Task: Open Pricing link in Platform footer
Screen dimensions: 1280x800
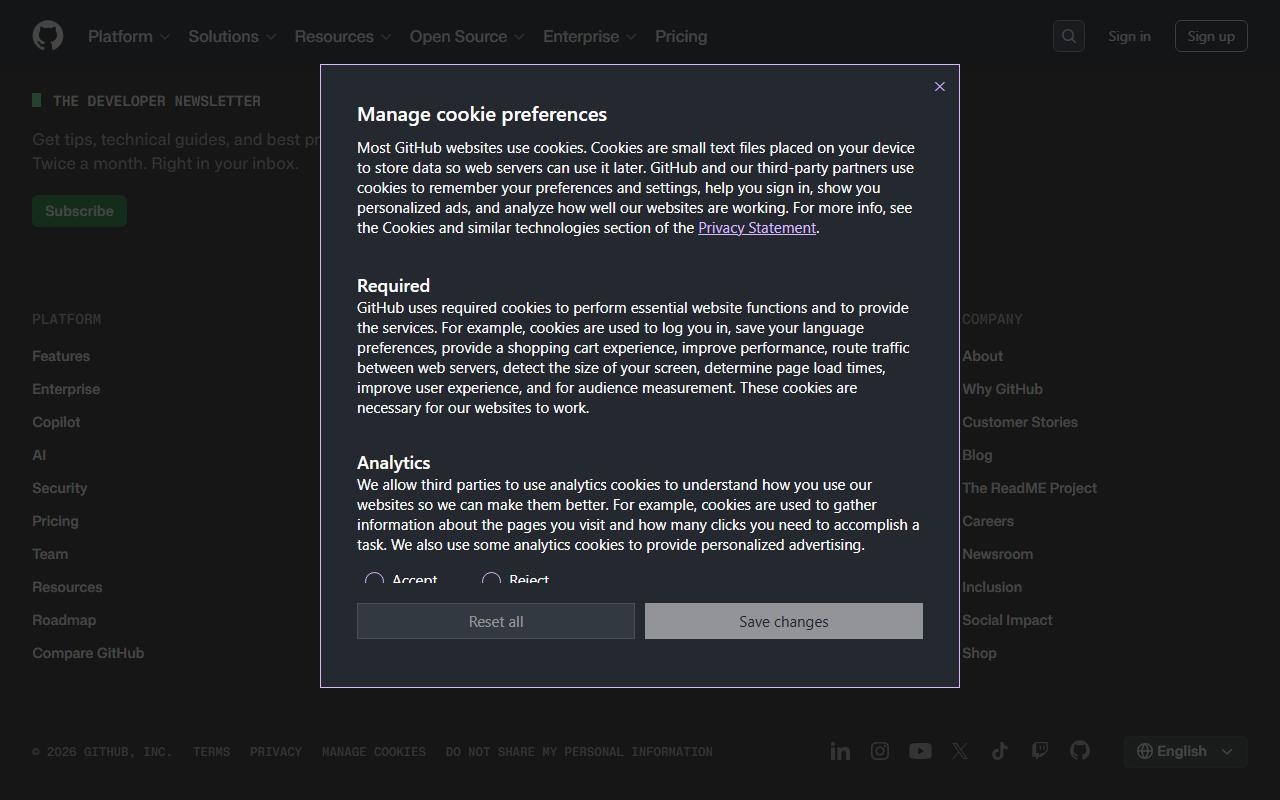Action: tap(55, 521)
